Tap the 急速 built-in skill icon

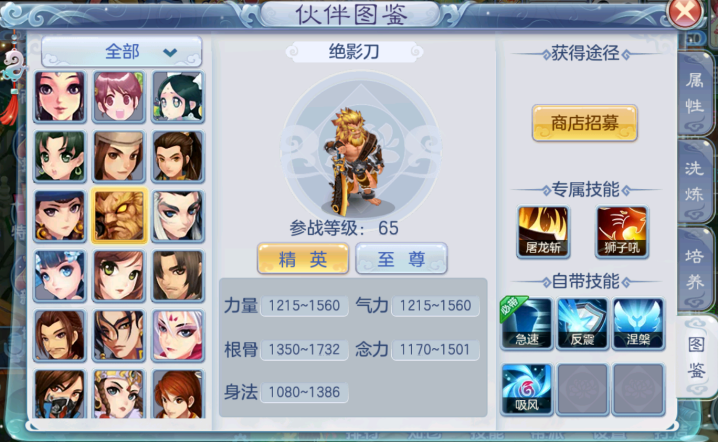(527, 324)
